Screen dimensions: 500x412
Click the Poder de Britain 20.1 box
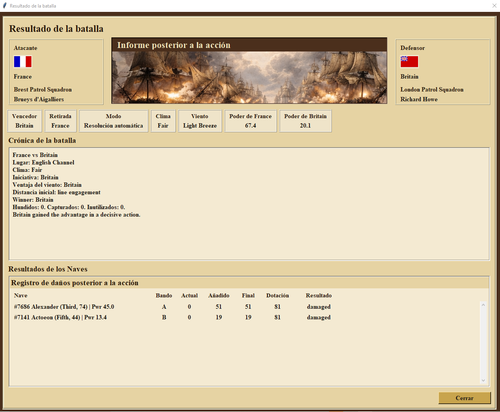coord(305,121)
